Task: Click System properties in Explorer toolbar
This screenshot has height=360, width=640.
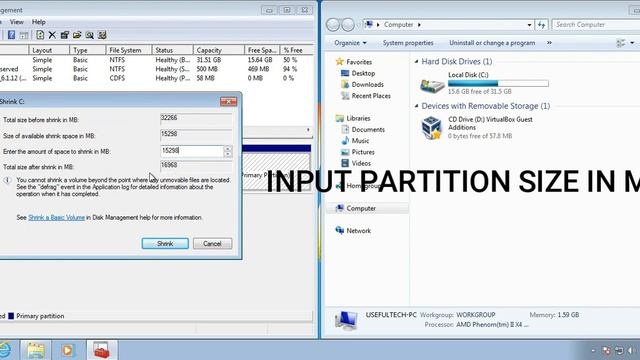Action: click(408, 43)
